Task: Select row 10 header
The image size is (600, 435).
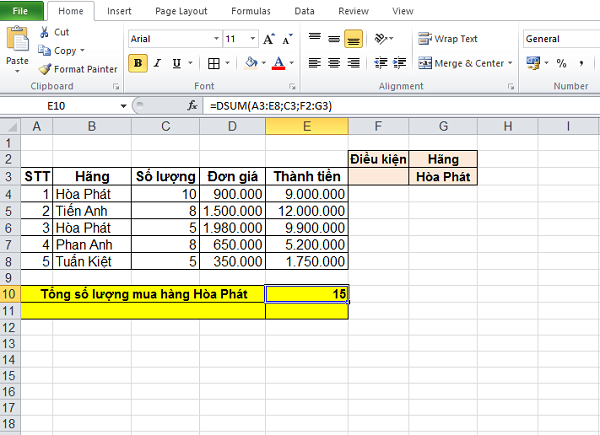Action: (x=10, y=294)
